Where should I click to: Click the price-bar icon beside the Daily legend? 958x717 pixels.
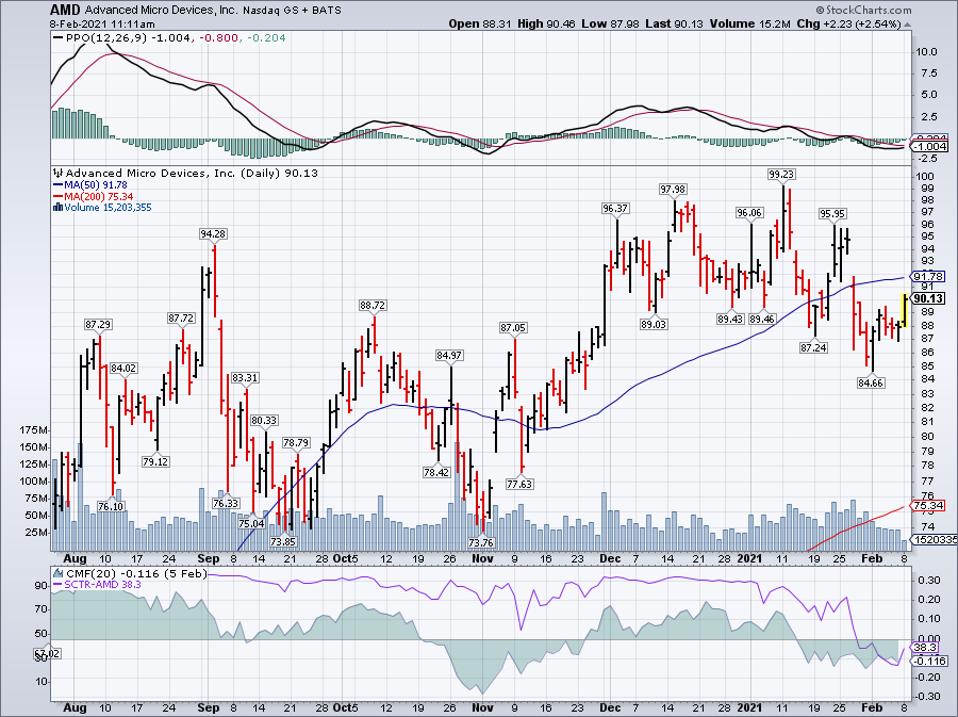tap(59, 173)
